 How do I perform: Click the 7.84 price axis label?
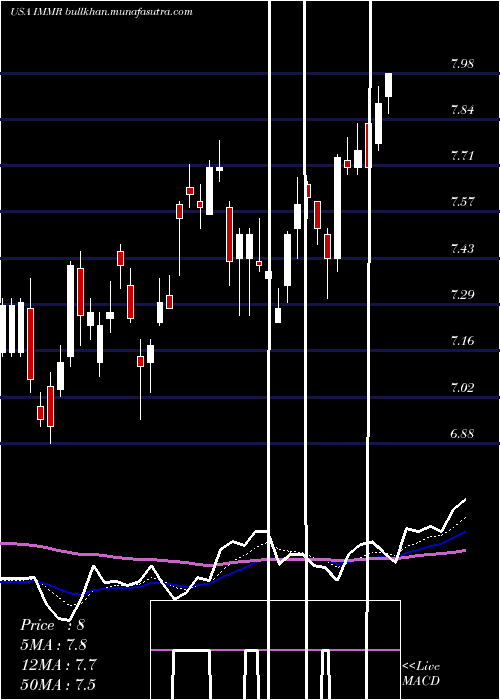pyautogui.click(x=462, y=109)
